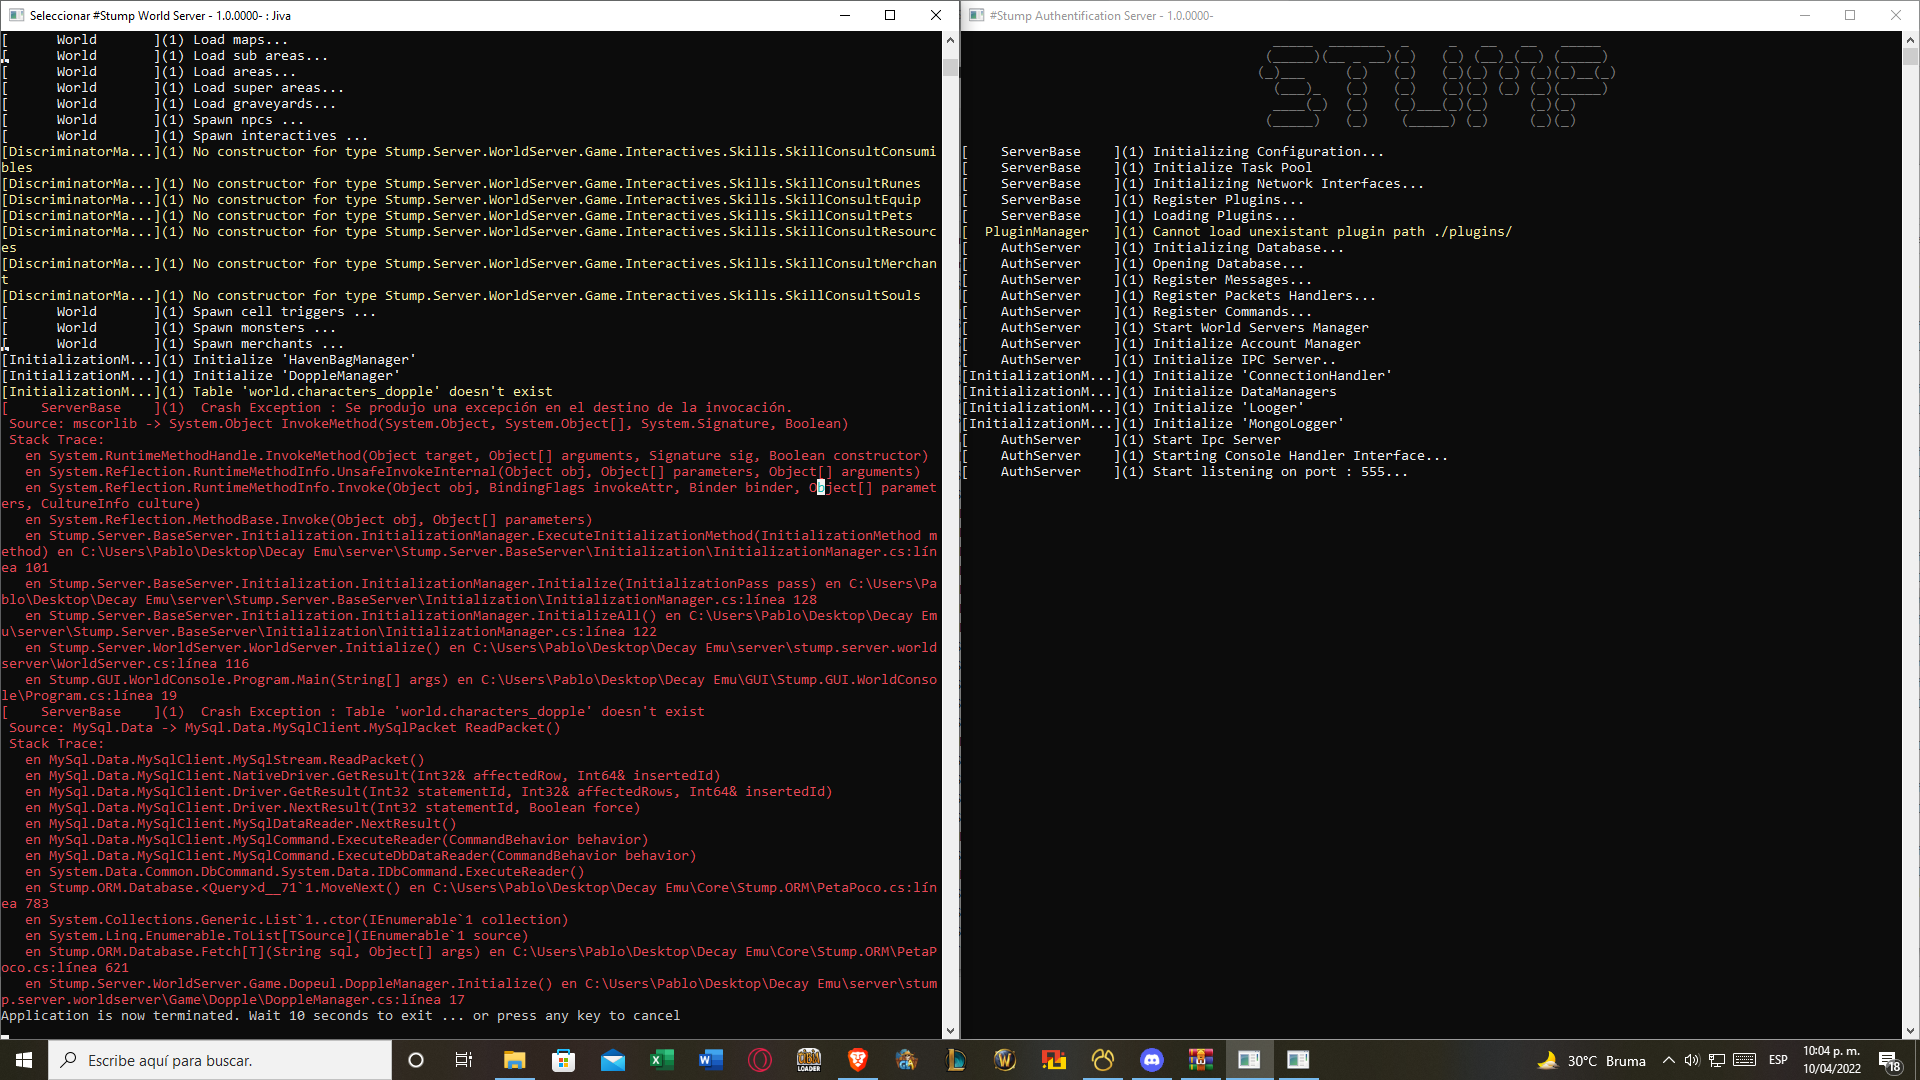
Task: Click the 'Application is now terminated' line
Action: click(340, 1016)
